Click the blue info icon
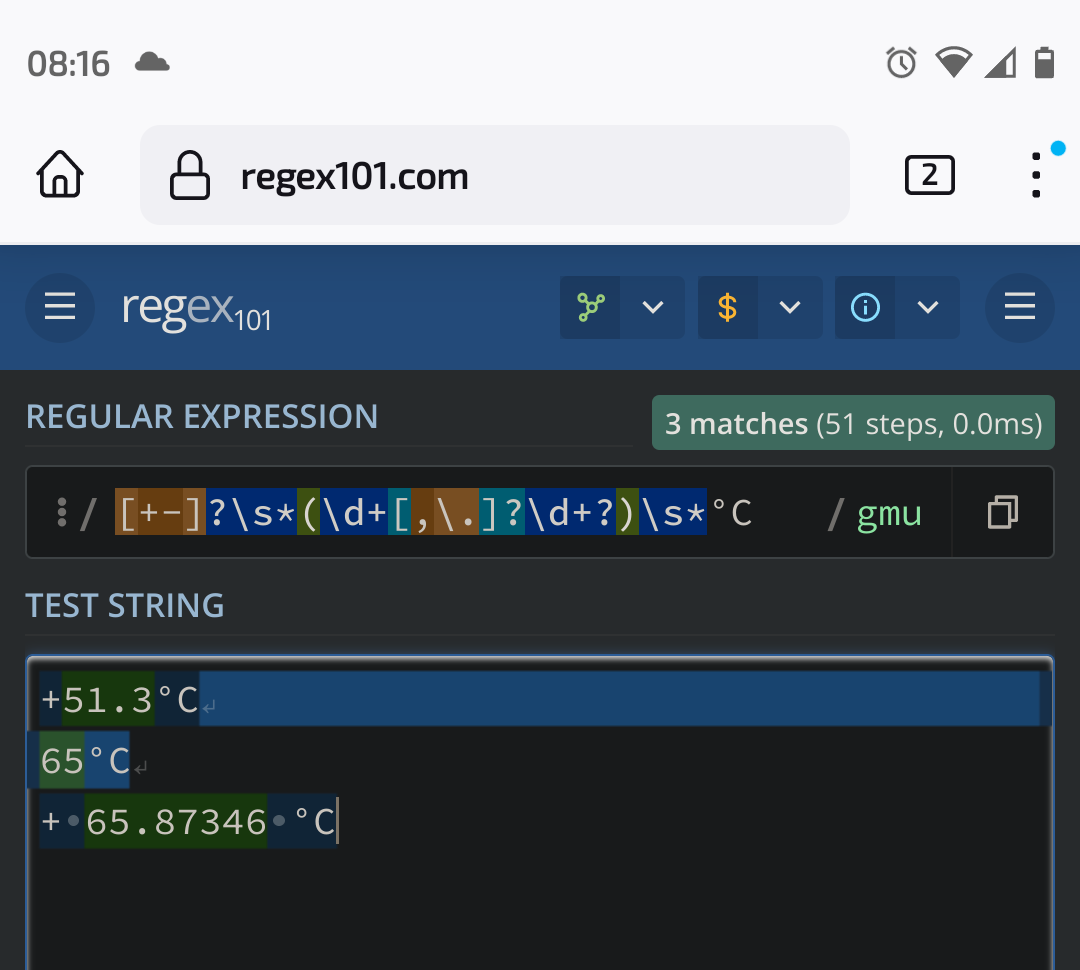The image size is (1080, 970). 865,307
